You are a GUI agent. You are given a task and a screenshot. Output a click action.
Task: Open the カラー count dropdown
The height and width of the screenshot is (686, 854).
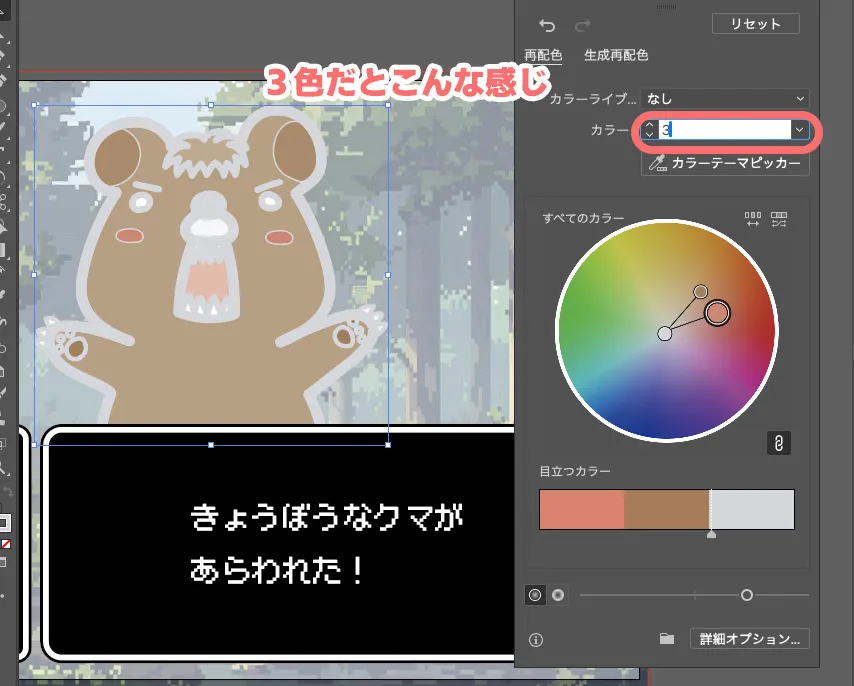pos(798,130)
